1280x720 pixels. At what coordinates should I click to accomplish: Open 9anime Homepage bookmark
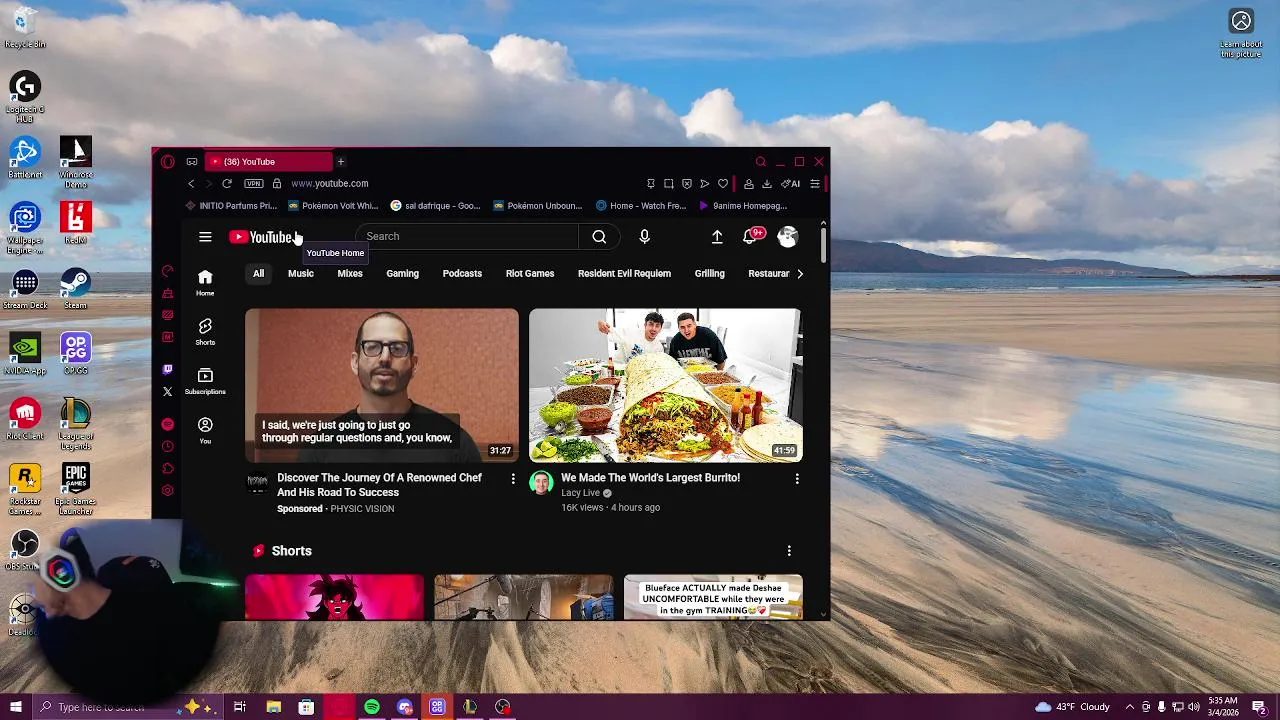pyautogui.click(x=743, y=206)
